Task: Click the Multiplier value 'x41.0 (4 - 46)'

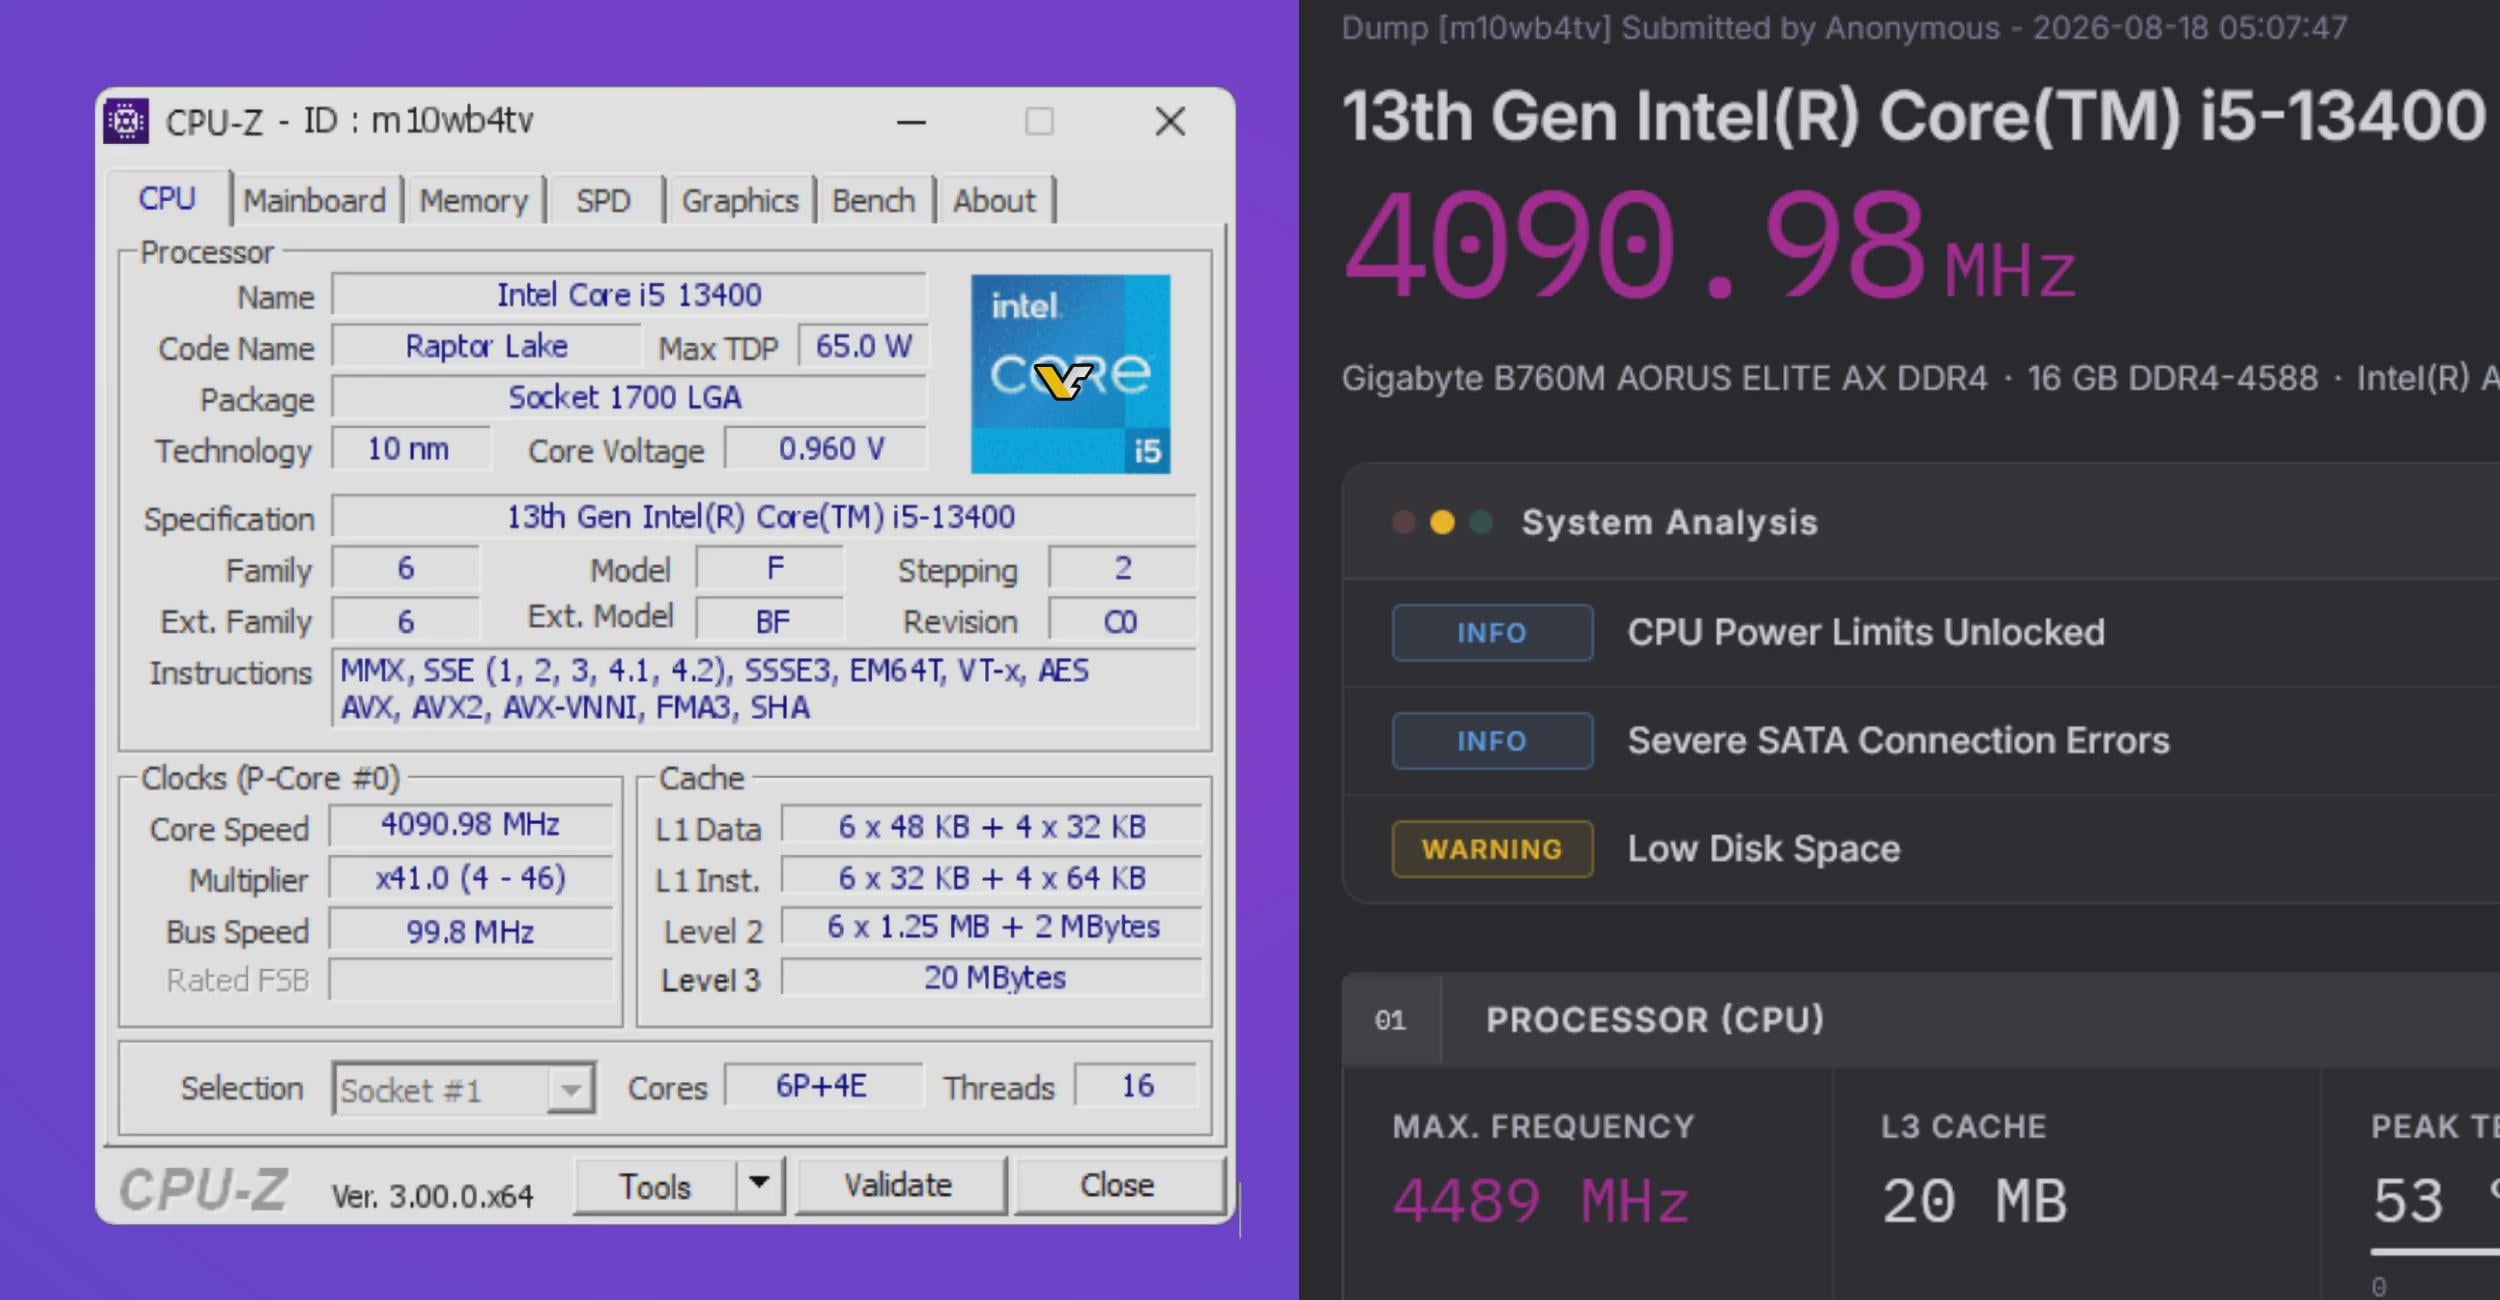Action: (470, 878)
